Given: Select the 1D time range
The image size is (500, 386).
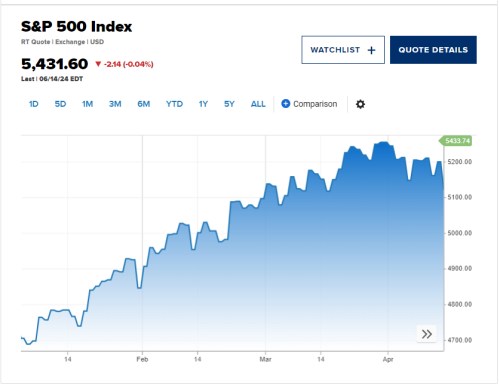Looking at the screenshot, I should 33,104.
